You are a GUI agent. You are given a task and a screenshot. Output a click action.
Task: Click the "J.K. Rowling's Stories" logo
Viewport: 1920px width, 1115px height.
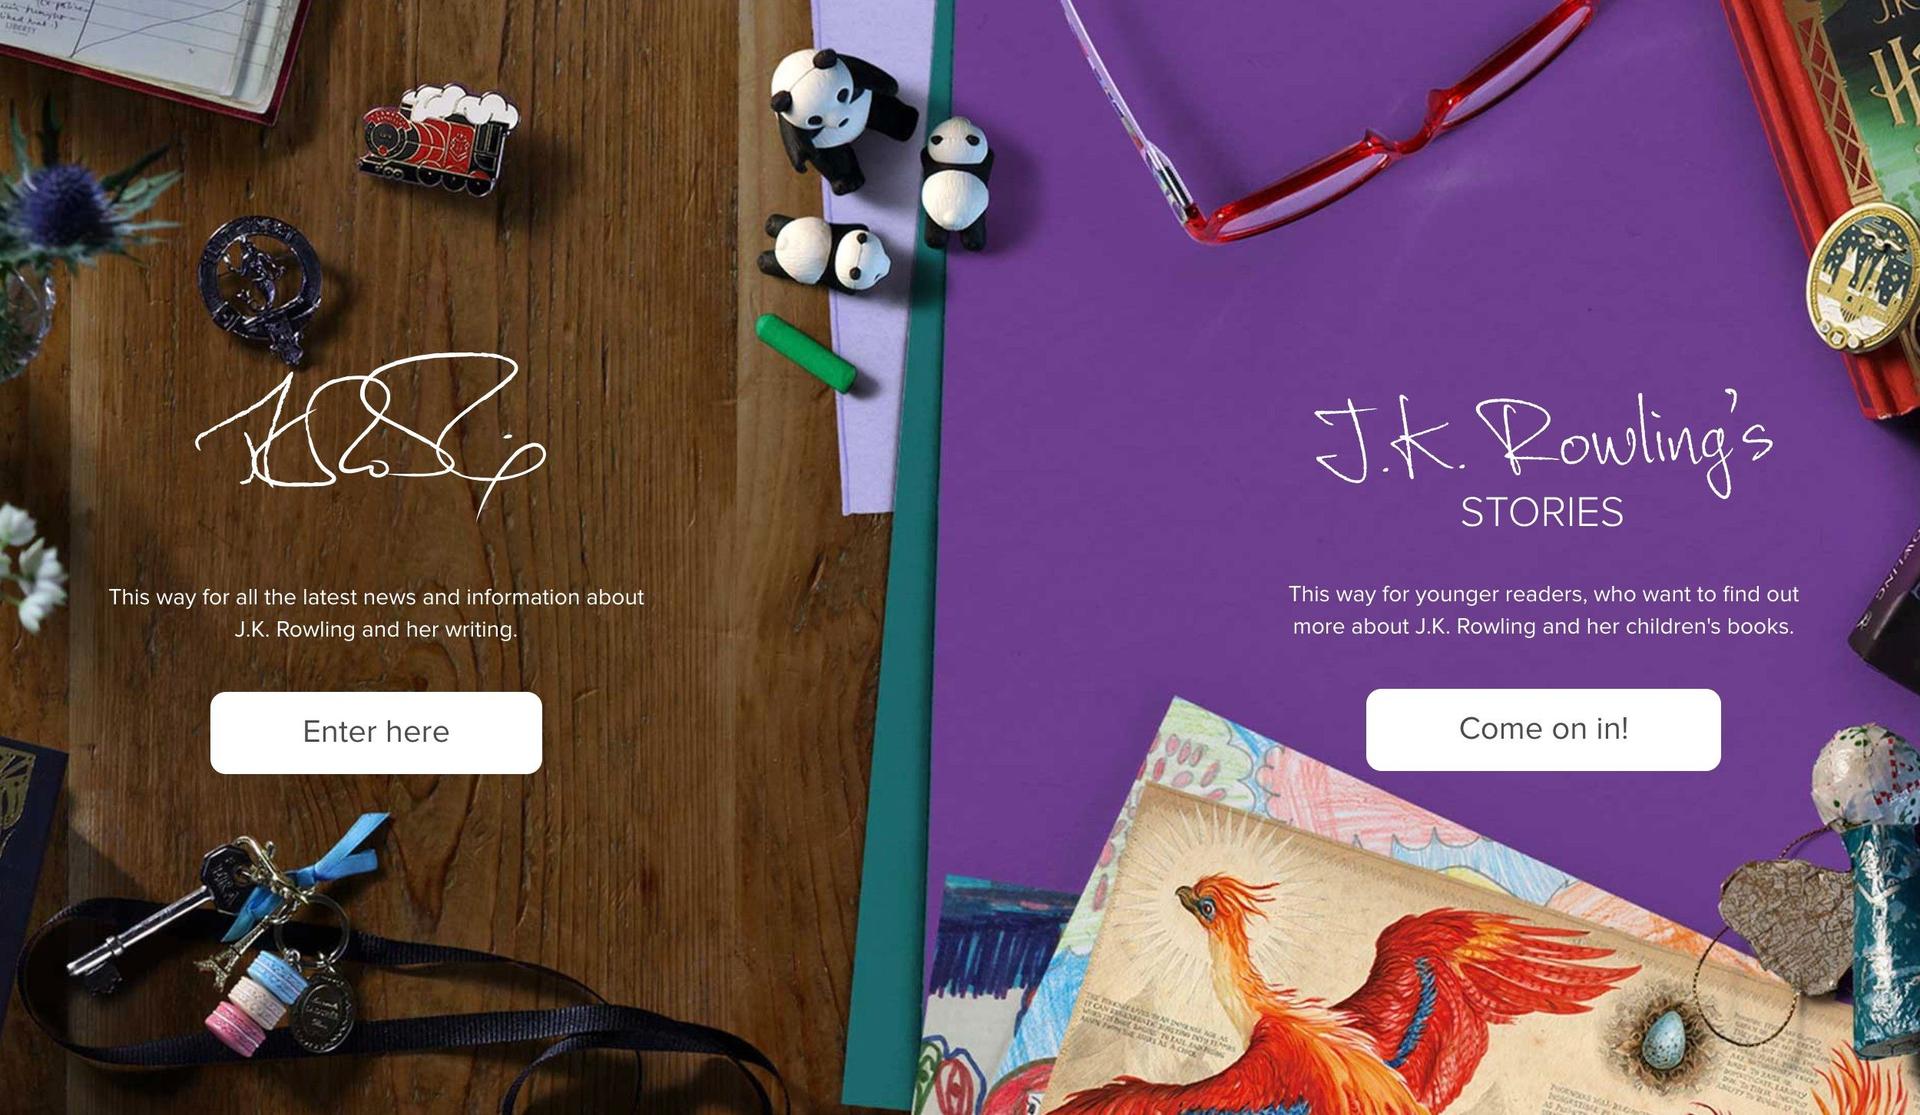(x=1542, y=461)
